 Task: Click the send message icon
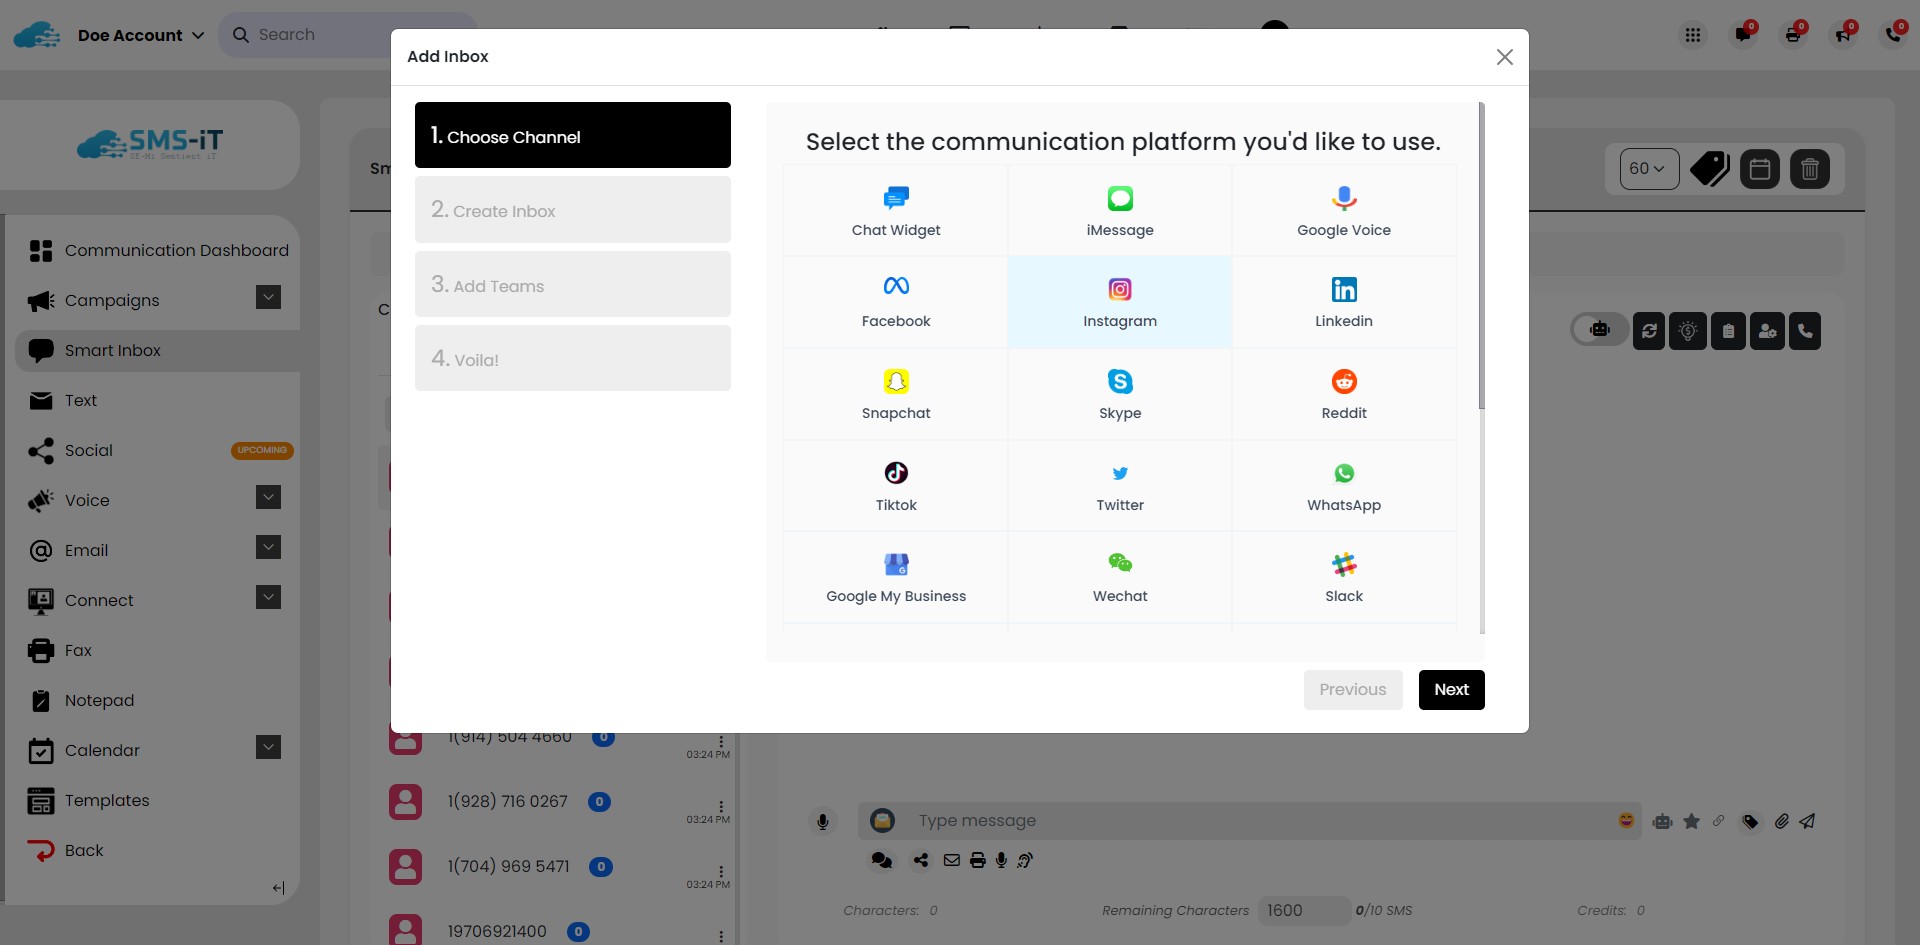(x=1807, y=822)
